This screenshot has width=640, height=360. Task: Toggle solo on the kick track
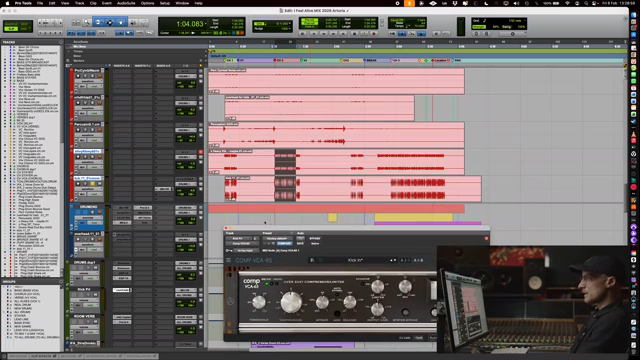(x=92, y=184)
